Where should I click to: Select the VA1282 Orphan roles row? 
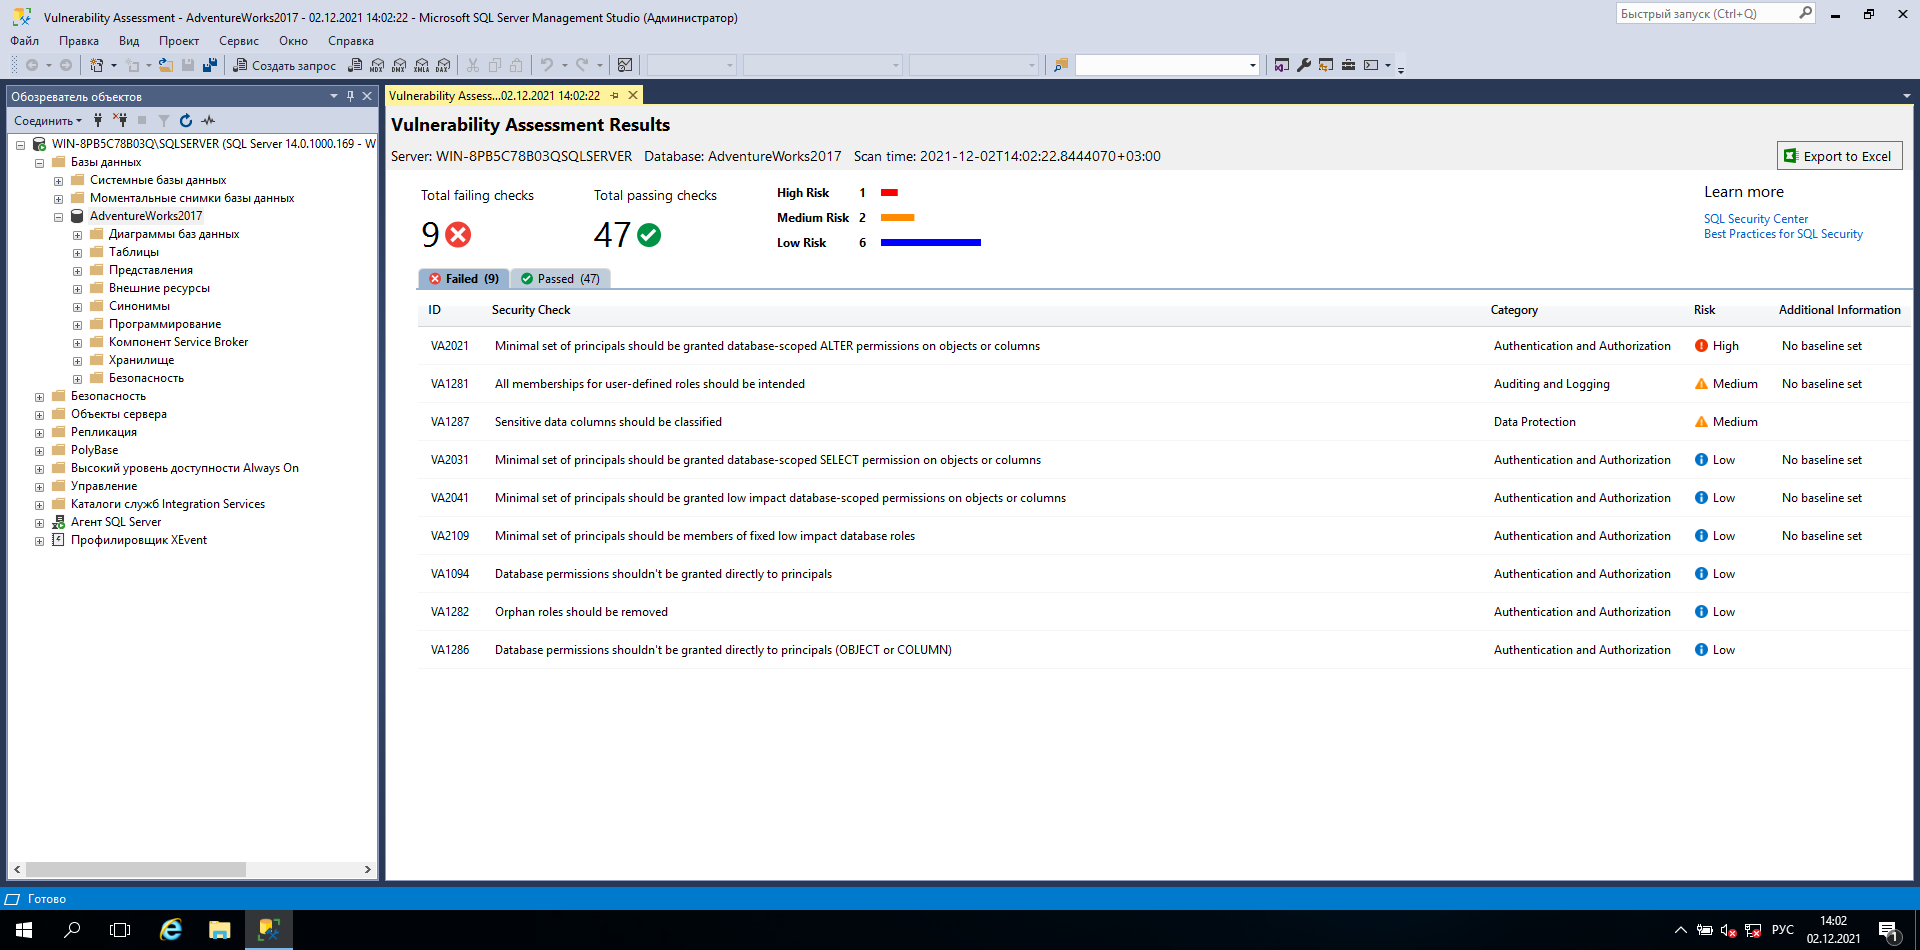1164,612
